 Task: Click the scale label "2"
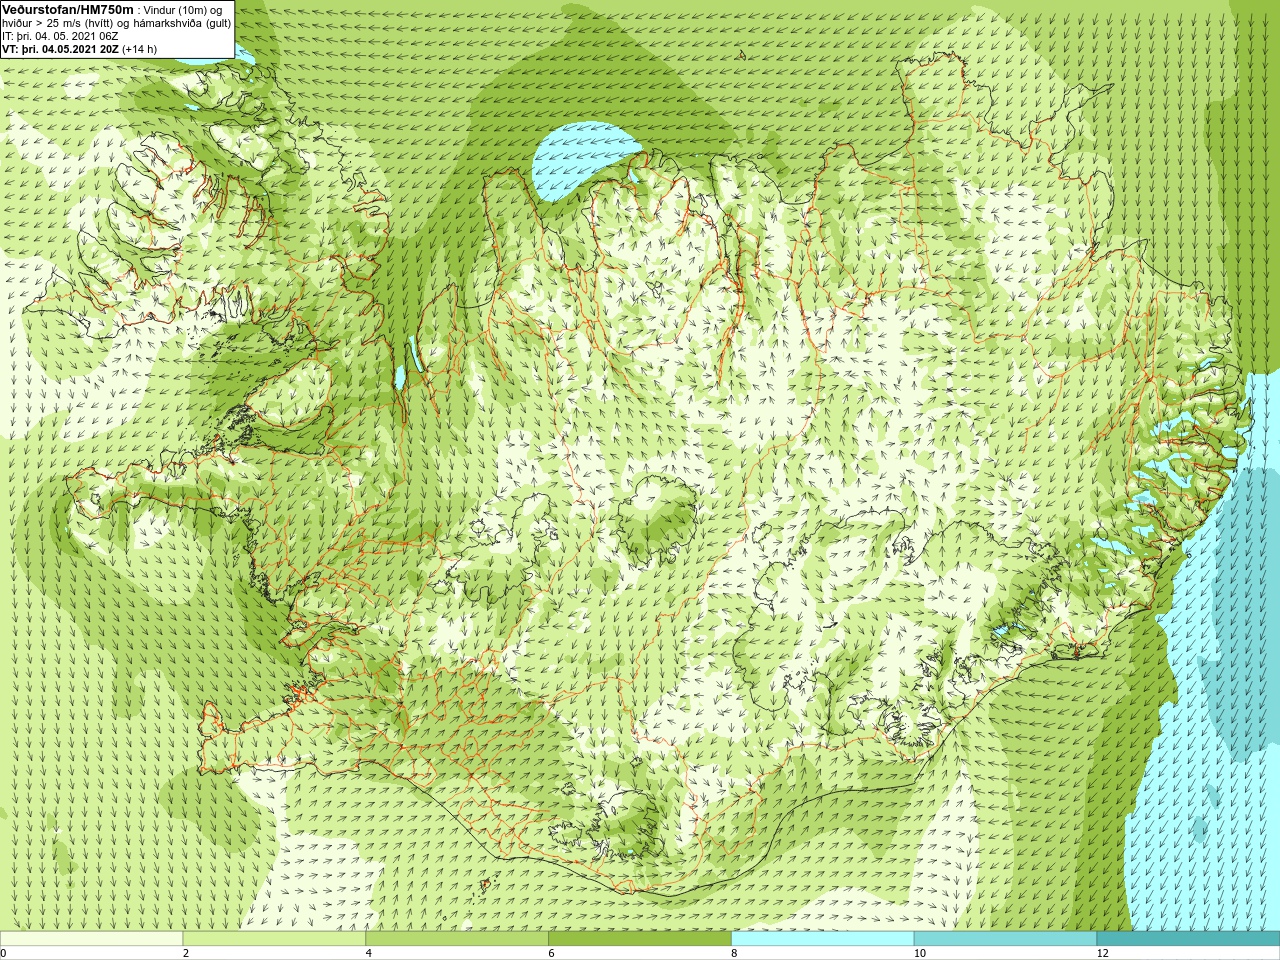pyautogui.click(x=186, y=953)
